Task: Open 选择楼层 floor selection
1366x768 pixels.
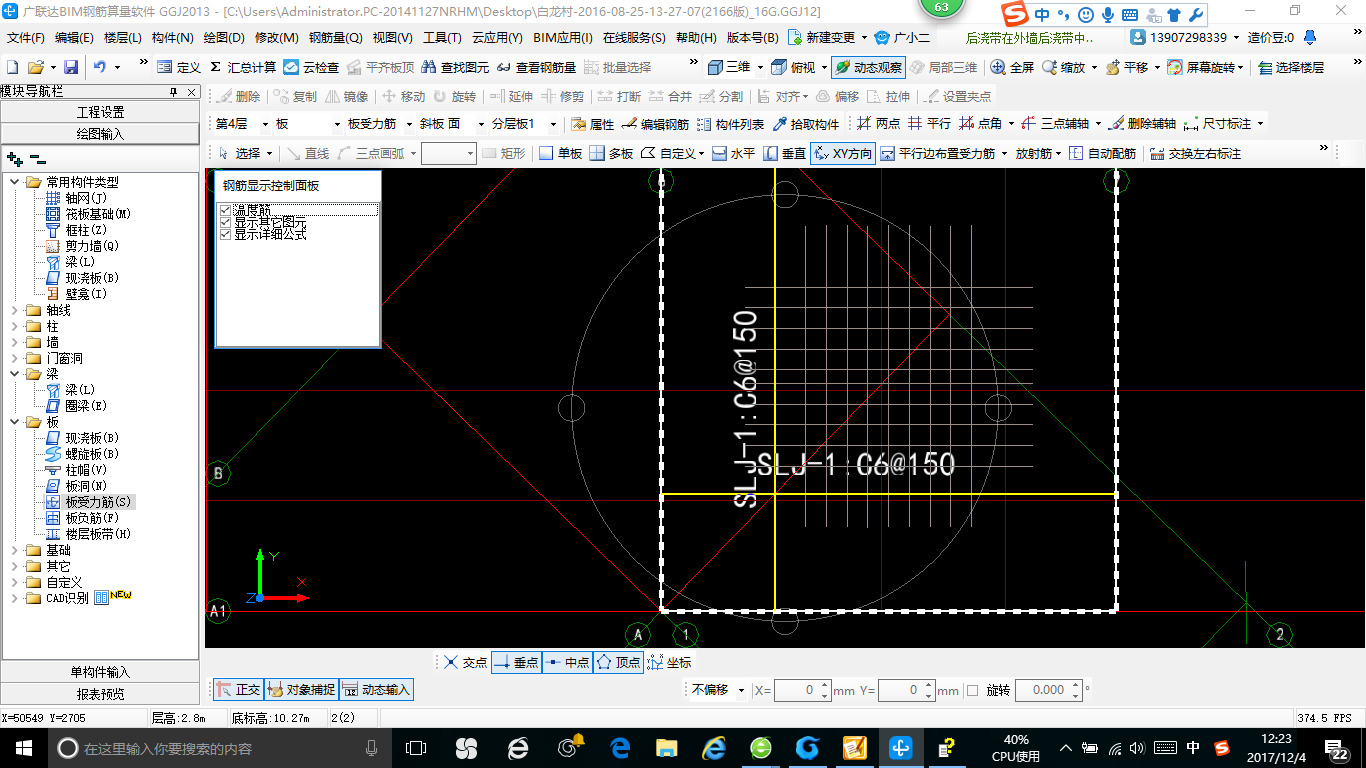Action: coord(1291,67)
